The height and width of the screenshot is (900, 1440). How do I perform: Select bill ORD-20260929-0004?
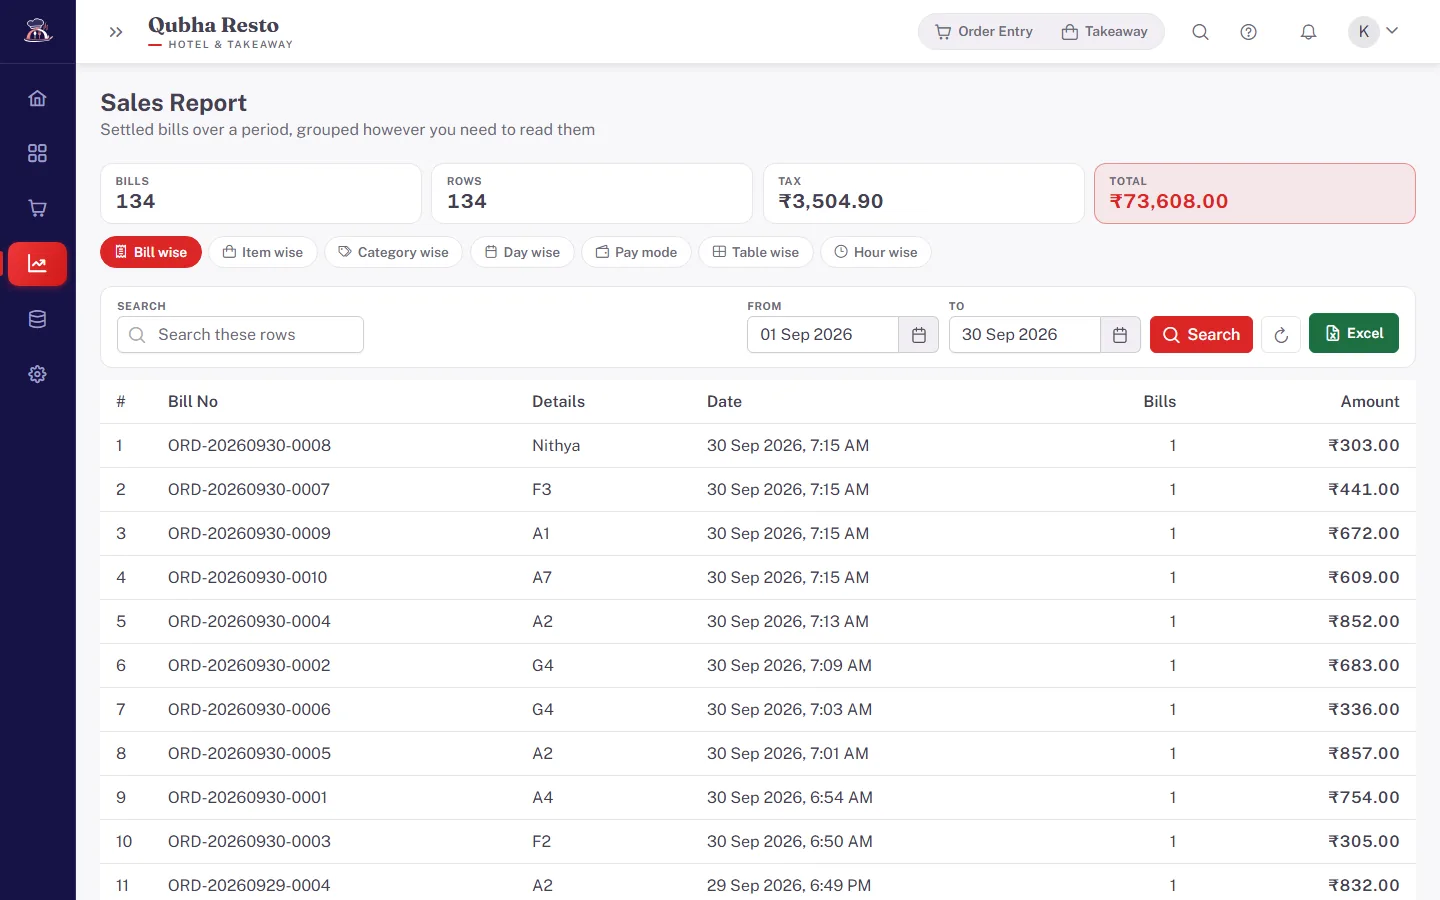click(249, 885)
